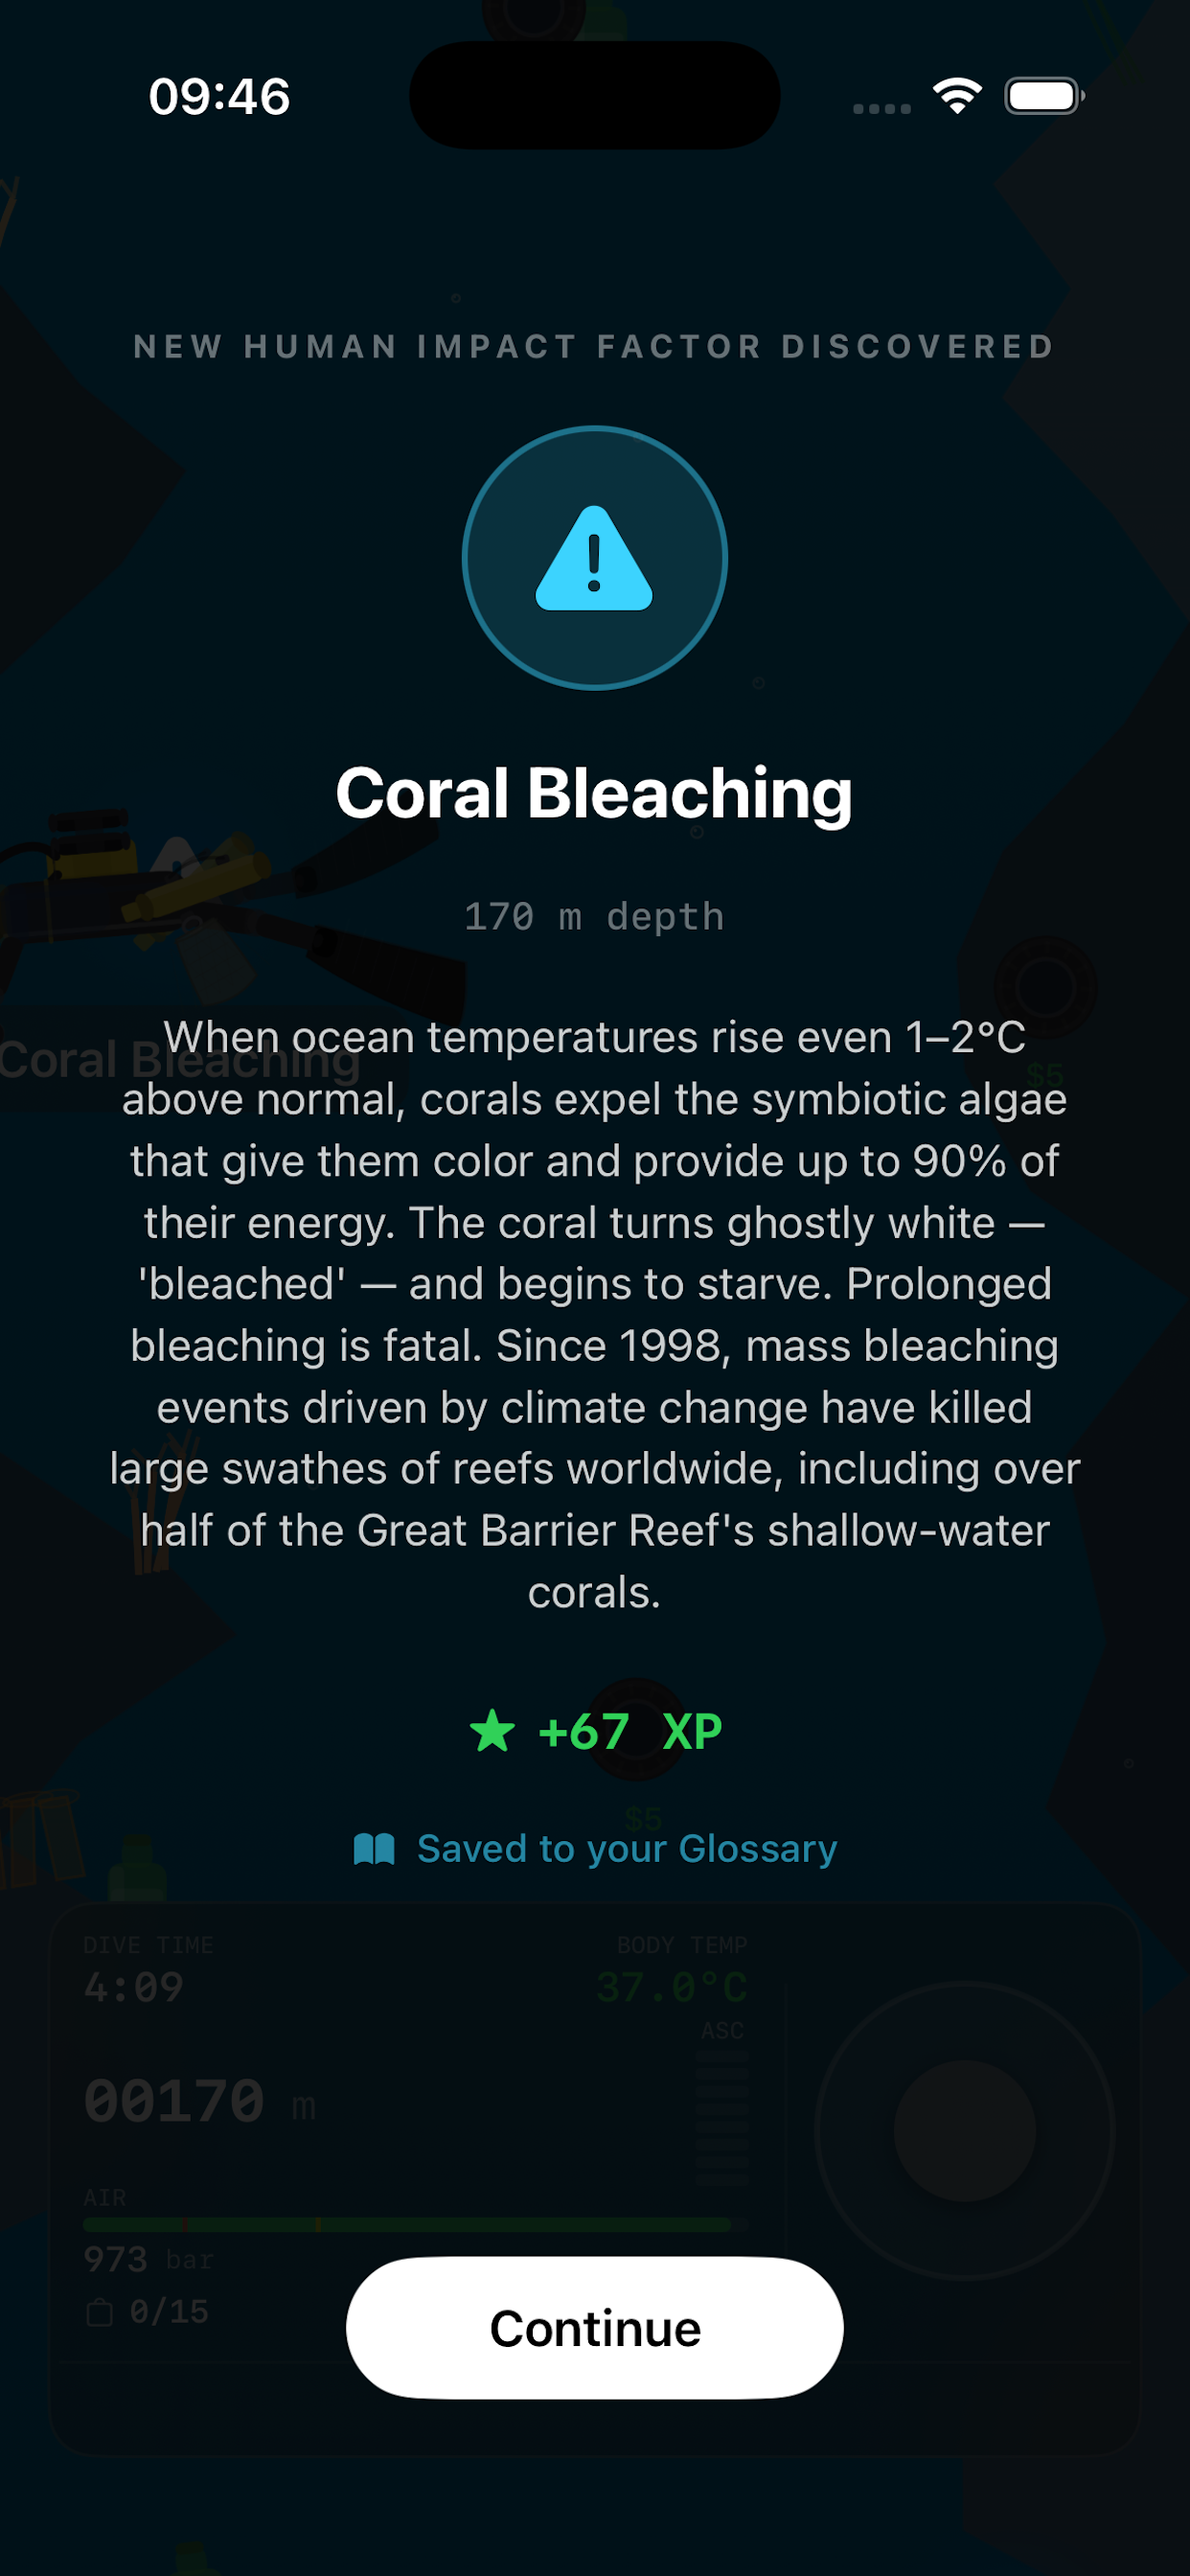Screen dimensions: 1190x2576
Task: Tap the dimmed collection bag icon
Action: pyautogui.click(x=99, y=2313)
